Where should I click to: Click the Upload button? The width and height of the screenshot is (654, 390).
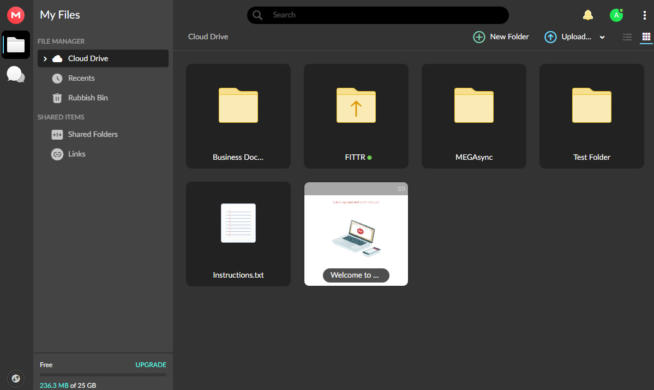[568, 37]
